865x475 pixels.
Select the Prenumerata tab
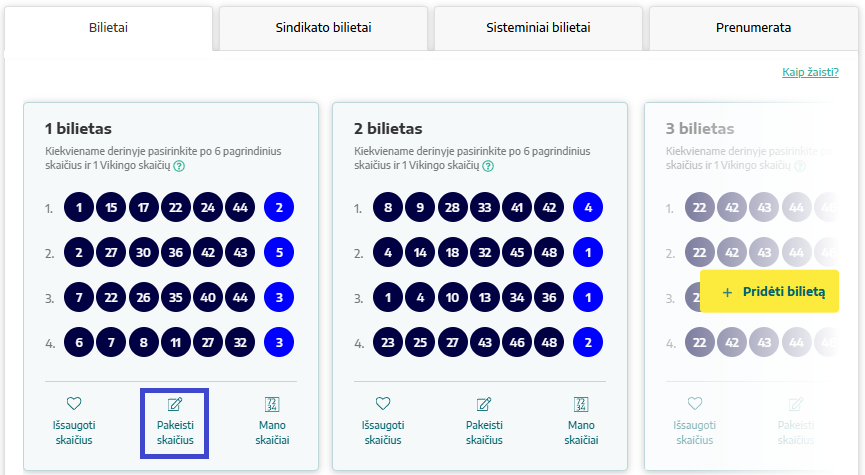tap(754, 28)
